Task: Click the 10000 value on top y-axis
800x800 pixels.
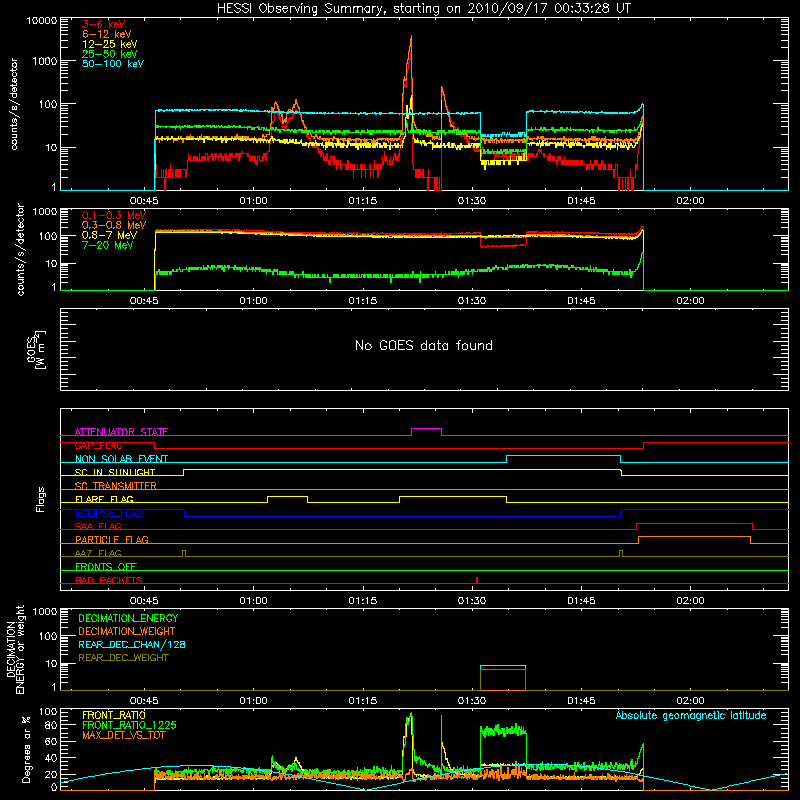Action: (42, 20)
